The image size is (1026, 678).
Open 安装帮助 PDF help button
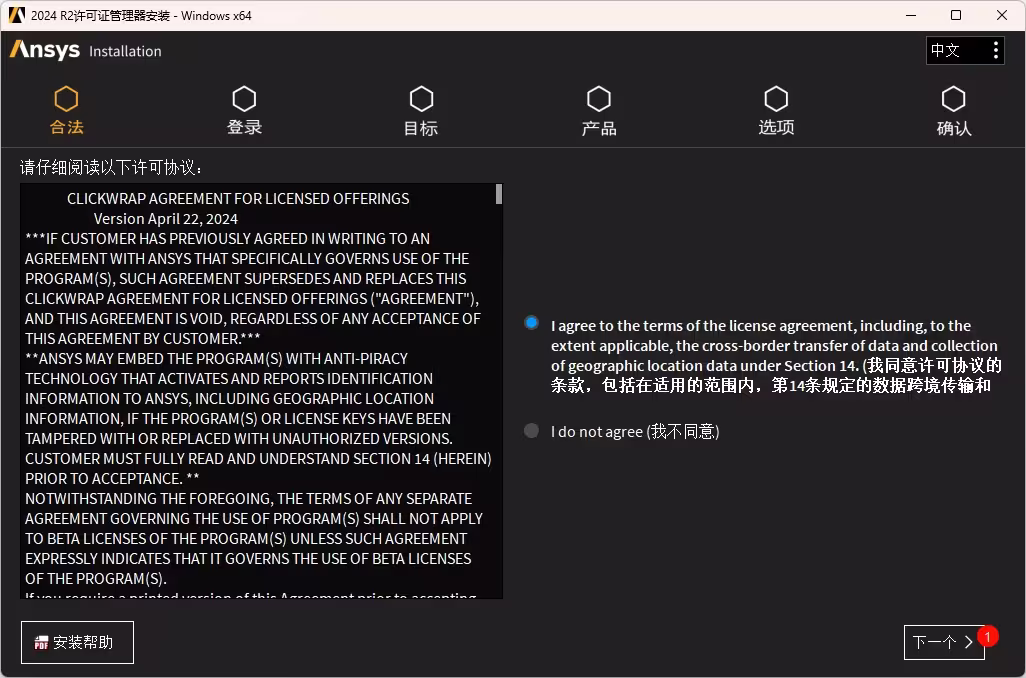77,643
